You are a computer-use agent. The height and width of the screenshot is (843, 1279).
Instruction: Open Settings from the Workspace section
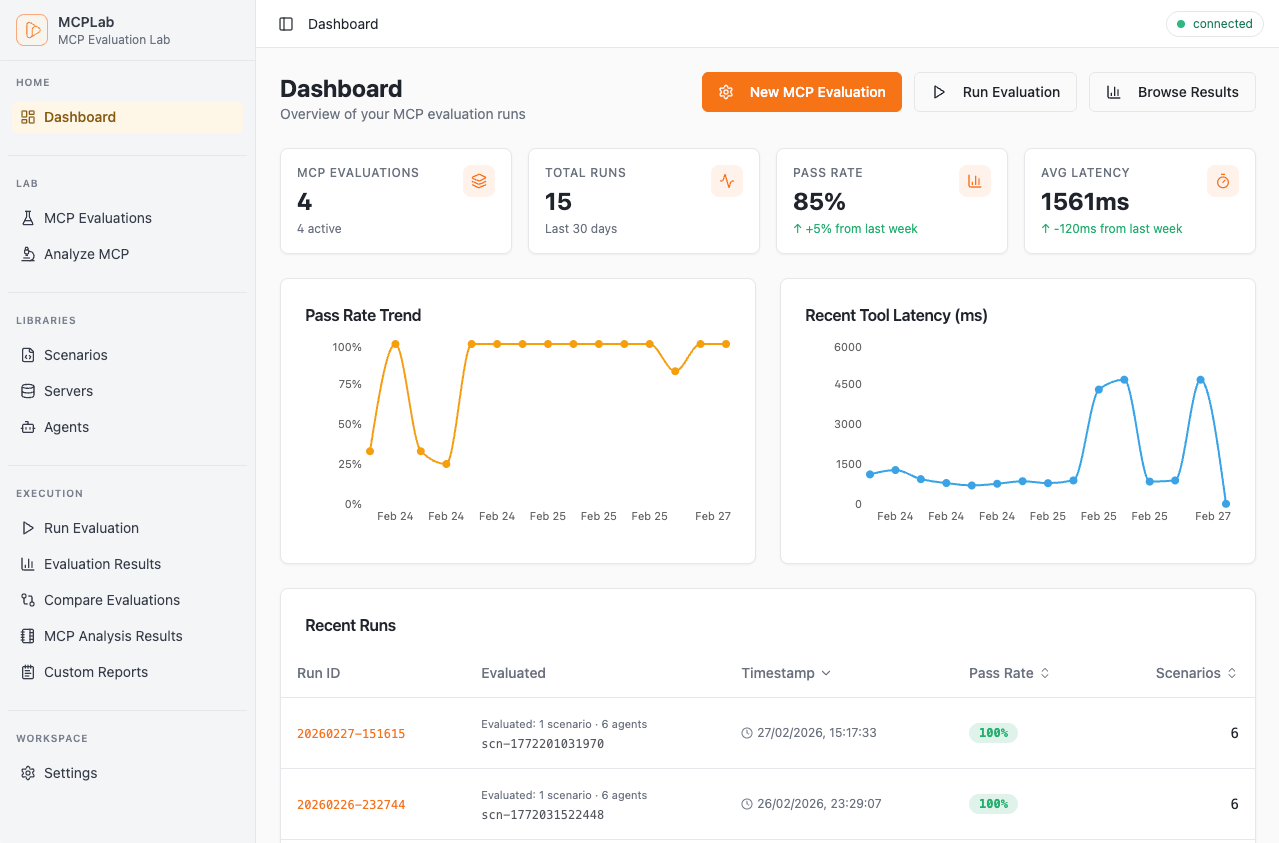point(69,772)
